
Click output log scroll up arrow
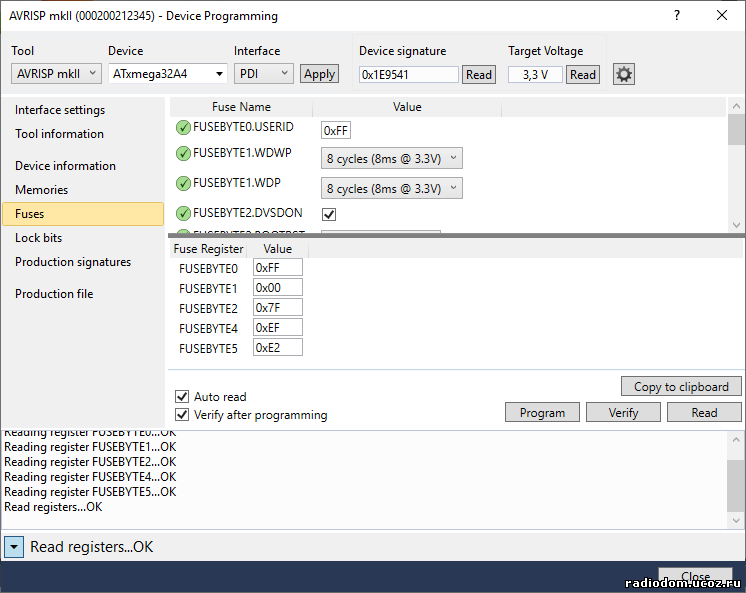tap(736, 440)
